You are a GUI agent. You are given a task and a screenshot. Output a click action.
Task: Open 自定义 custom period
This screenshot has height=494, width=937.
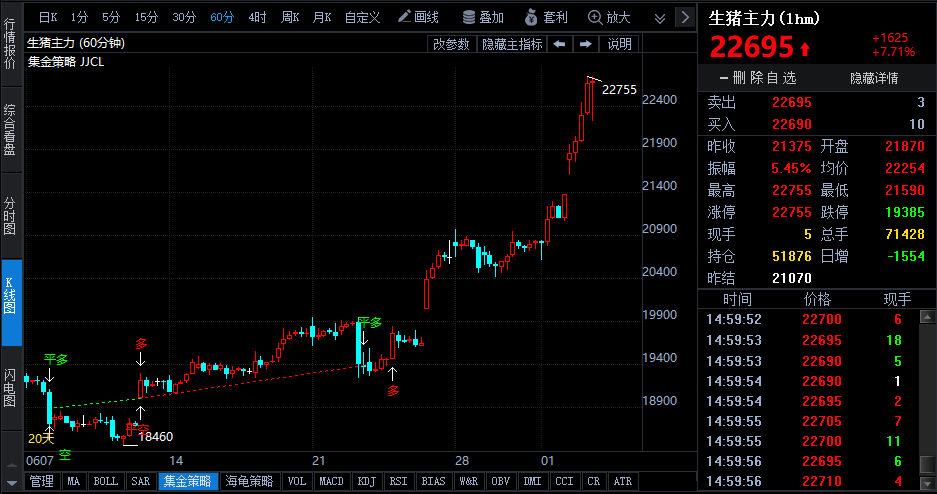coord(362,17)
